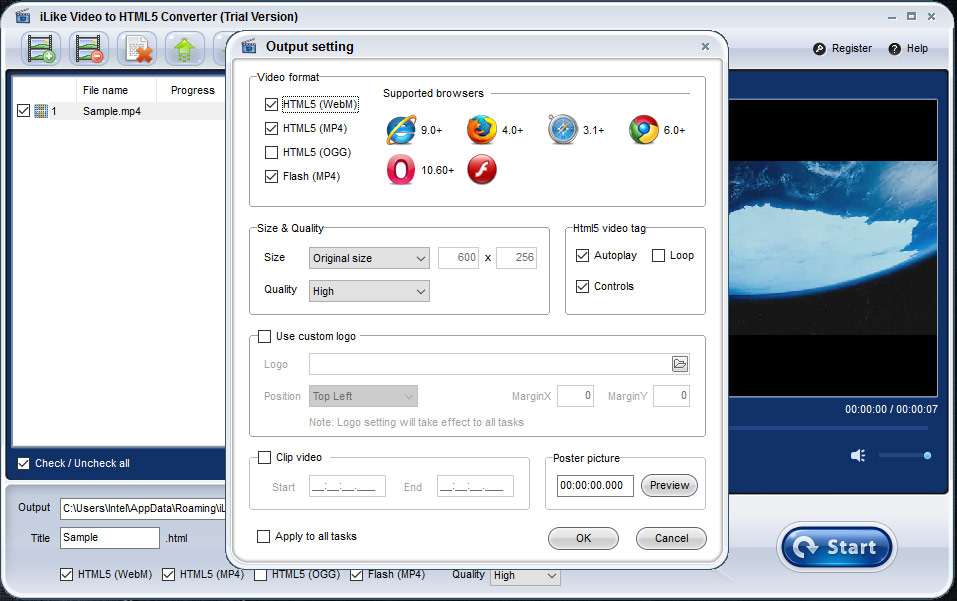The width and height of the screenshot is (957, 601).
Task: Enable Use custom logo option
Action: click(x=265, y=337)
